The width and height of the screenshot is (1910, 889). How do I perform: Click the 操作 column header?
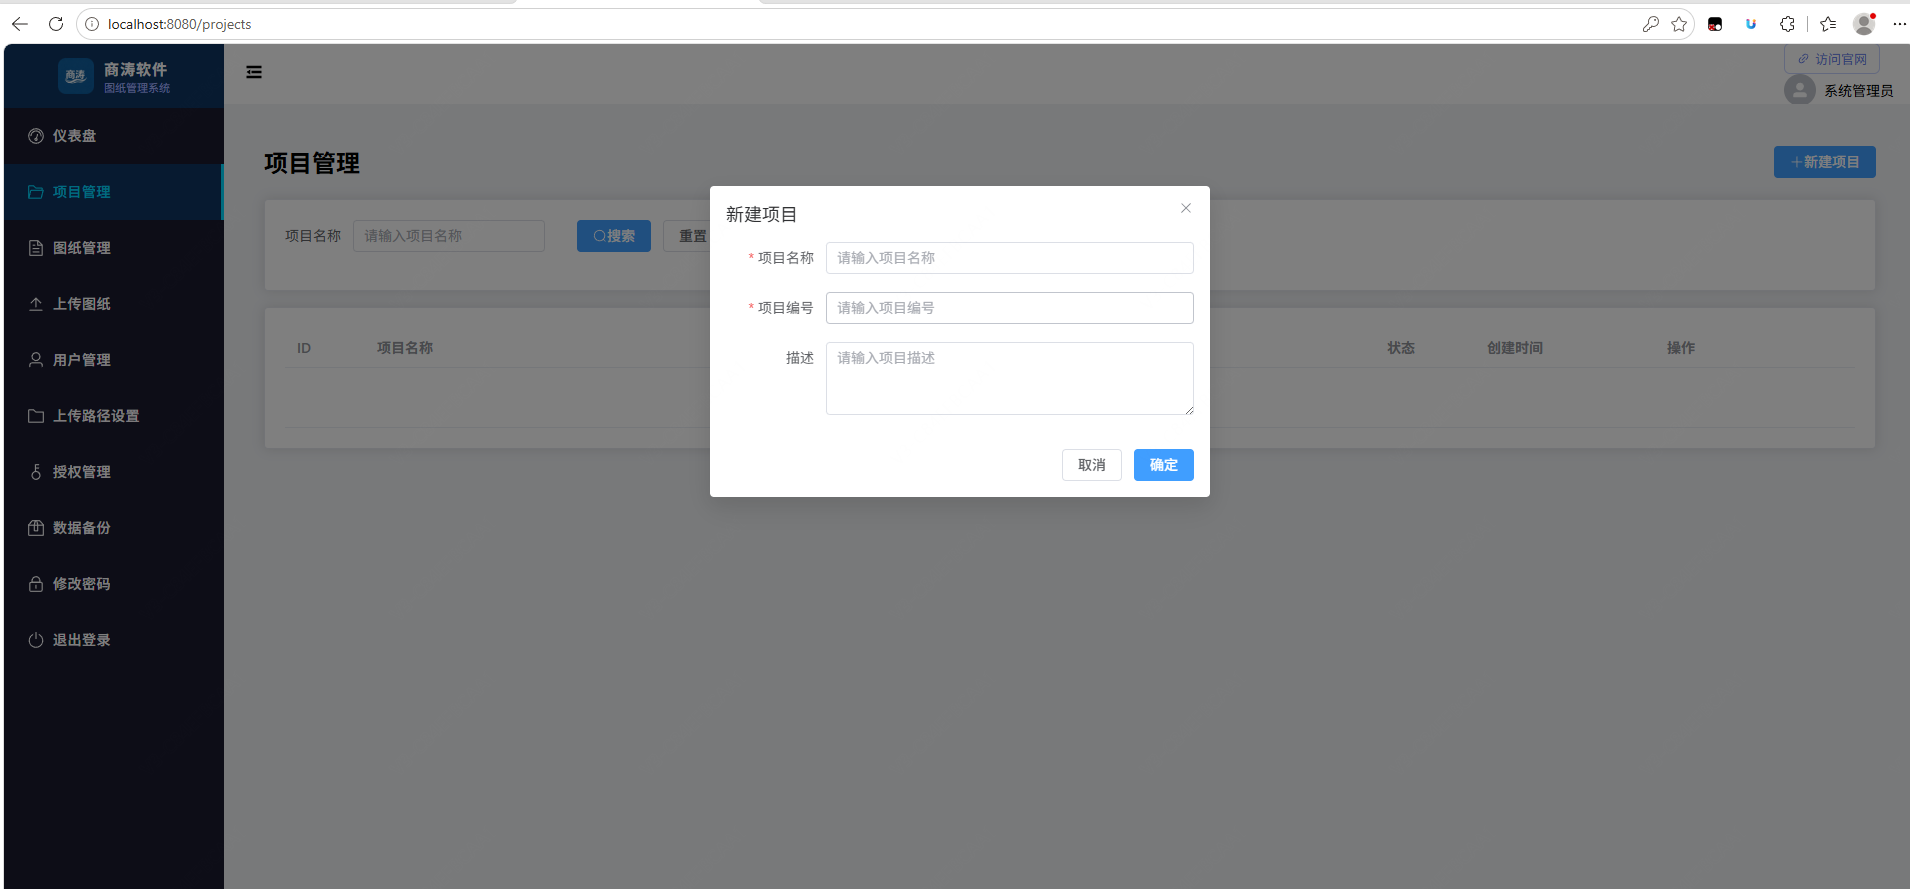click(x=1680, y=348)
